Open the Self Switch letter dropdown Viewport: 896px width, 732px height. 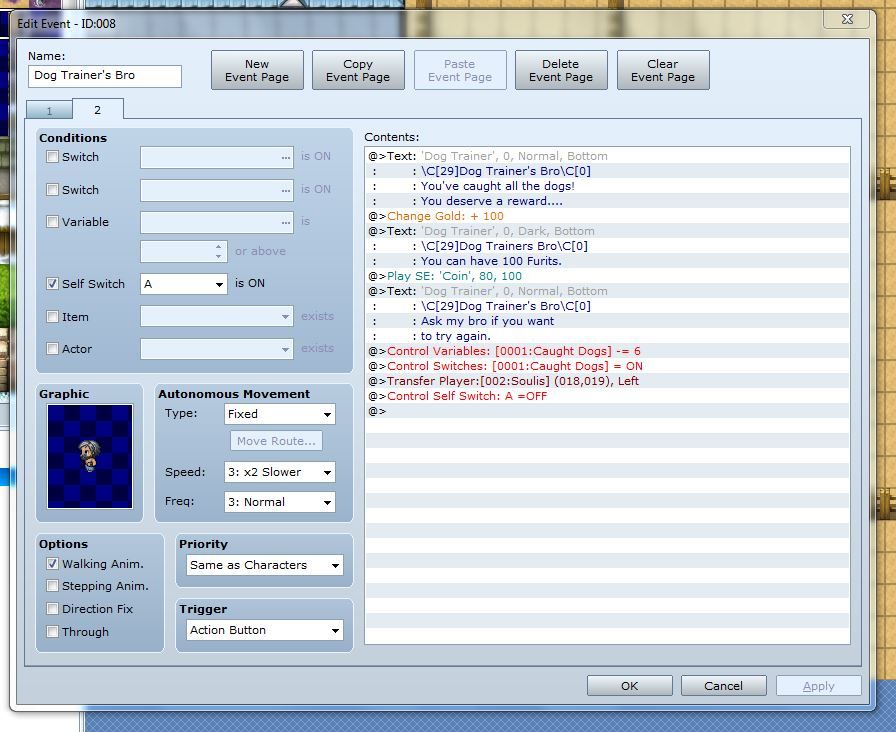coord(185,284)
